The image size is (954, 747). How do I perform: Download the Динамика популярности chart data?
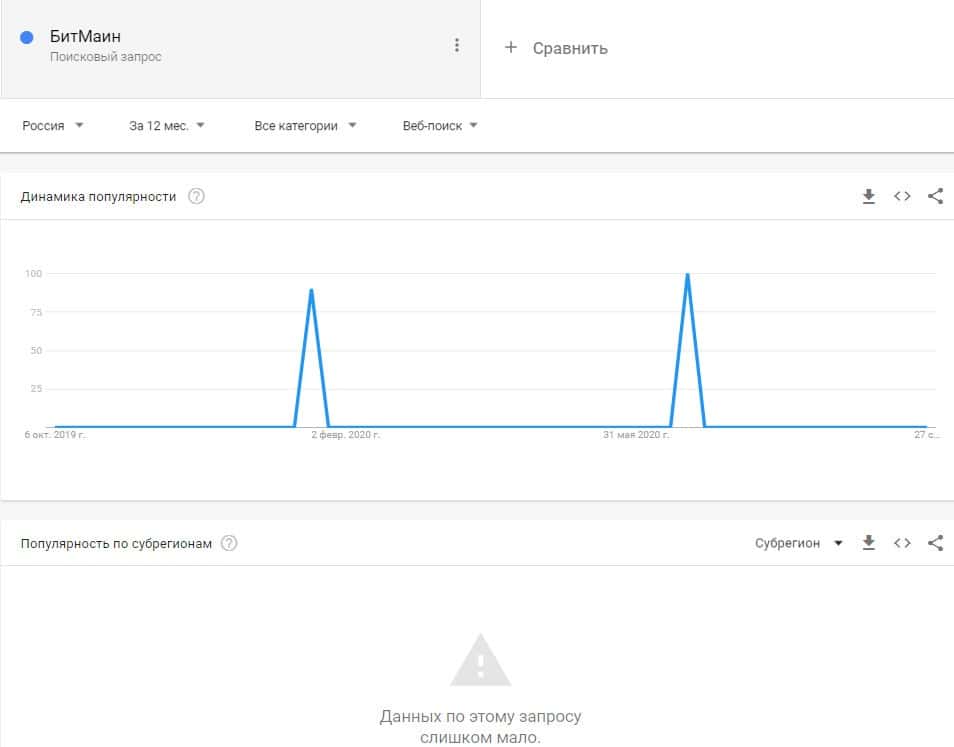pyautogui.click(x=869, y=196)
